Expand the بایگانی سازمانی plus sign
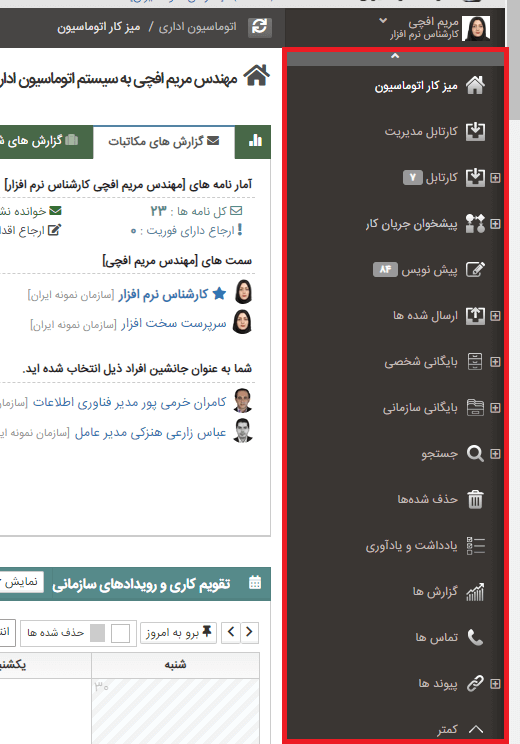 (x=495, y=408)
